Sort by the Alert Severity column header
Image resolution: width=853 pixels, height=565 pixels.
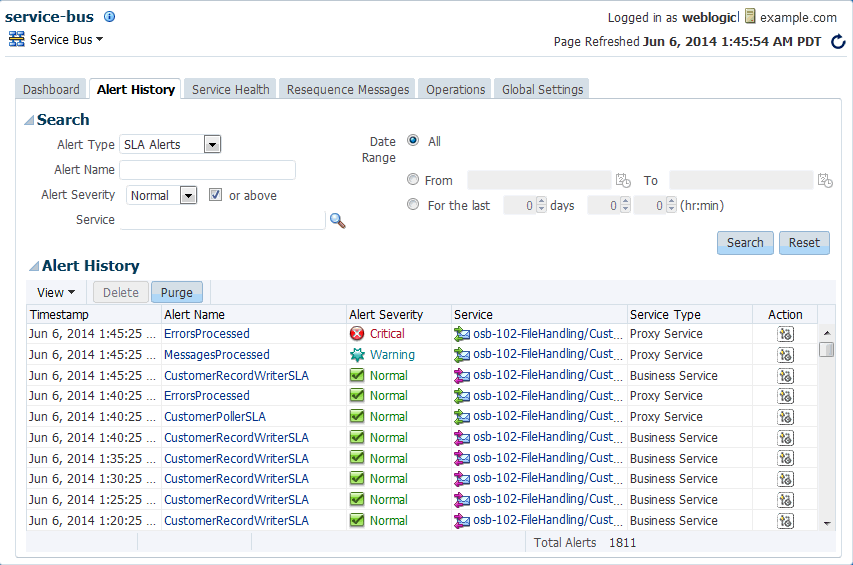point(399,314)
